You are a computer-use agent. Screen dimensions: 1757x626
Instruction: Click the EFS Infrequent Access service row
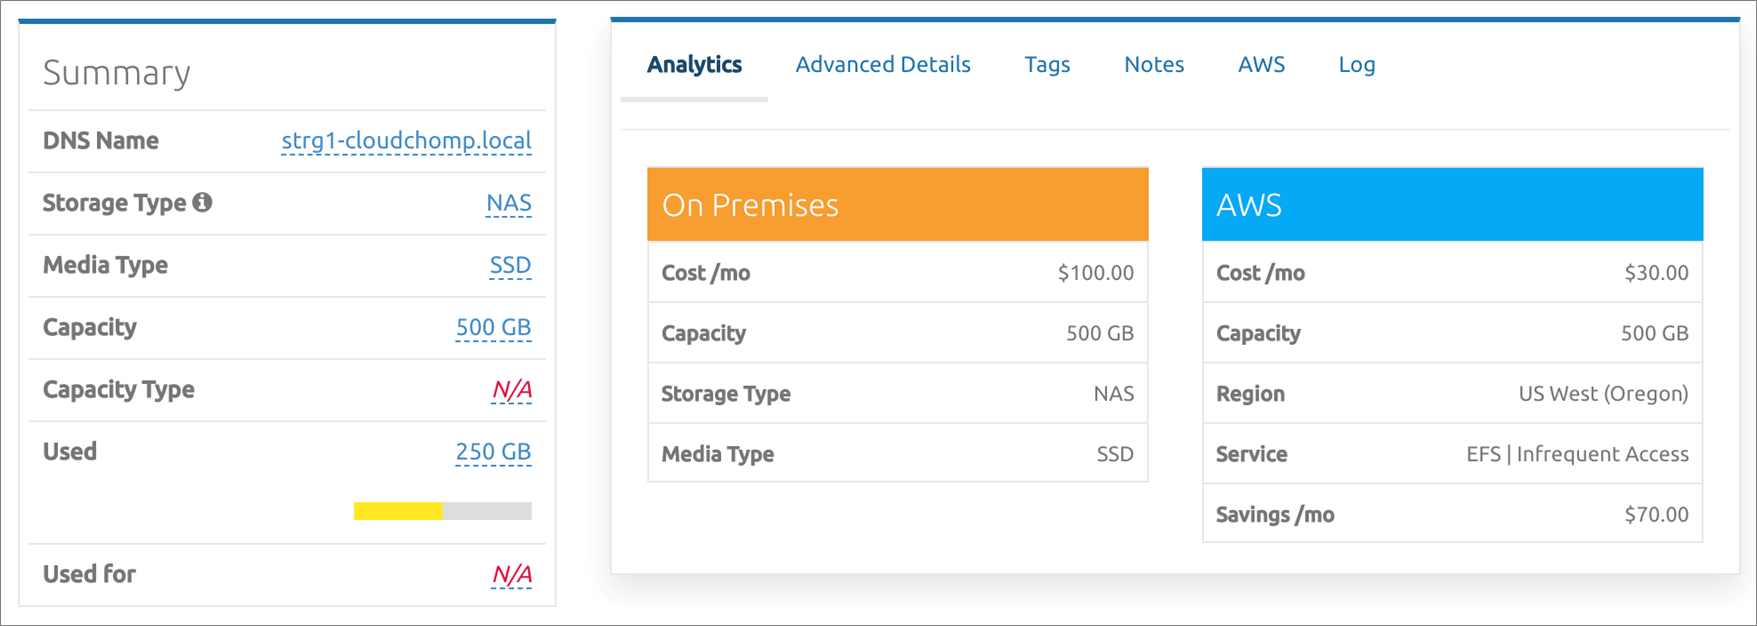(x=1452, y=454)
